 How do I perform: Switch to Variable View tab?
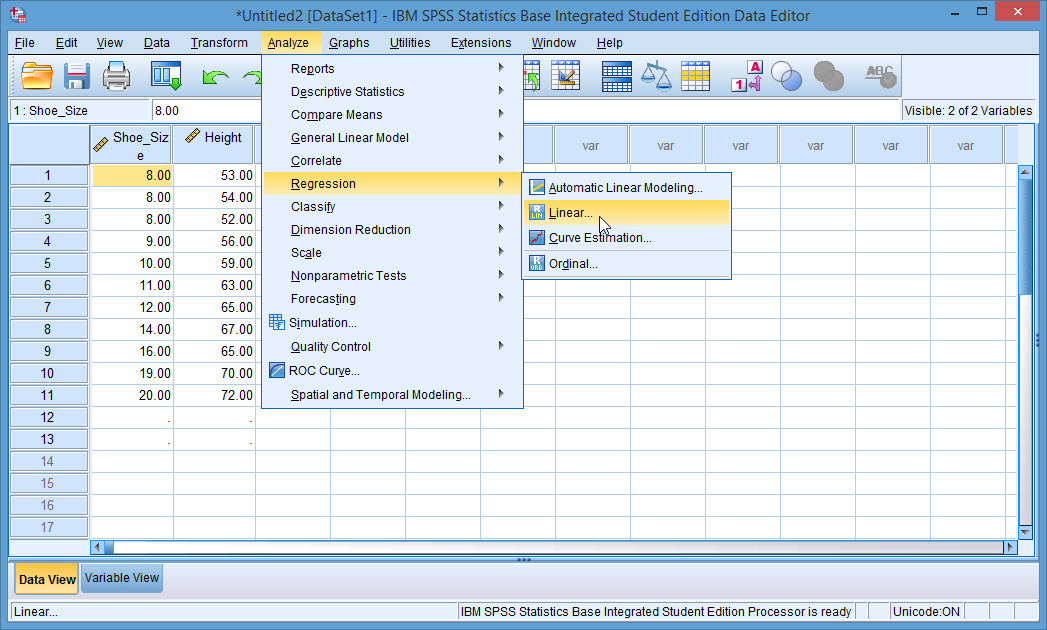pos(122,578)
